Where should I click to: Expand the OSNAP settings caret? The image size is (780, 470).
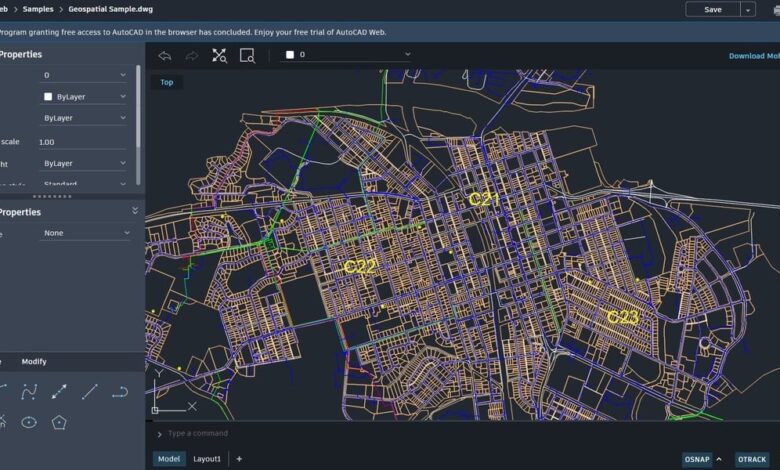click(719, 459)
